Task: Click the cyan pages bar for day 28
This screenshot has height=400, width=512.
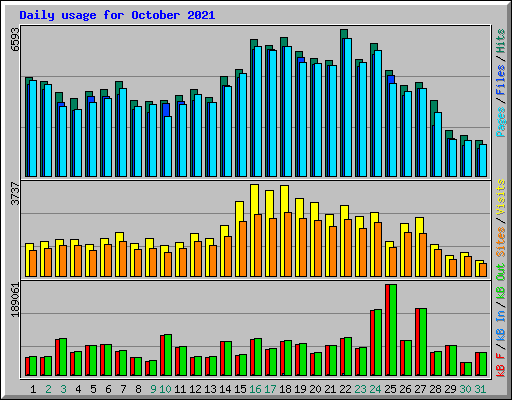Action: pos(438,144)
